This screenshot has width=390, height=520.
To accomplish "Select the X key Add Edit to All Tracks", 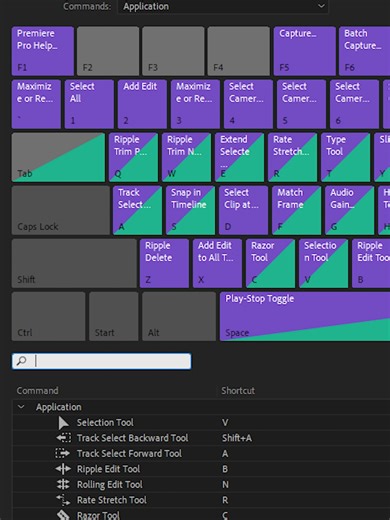I will pyautogui.click(x=217, y=263).
